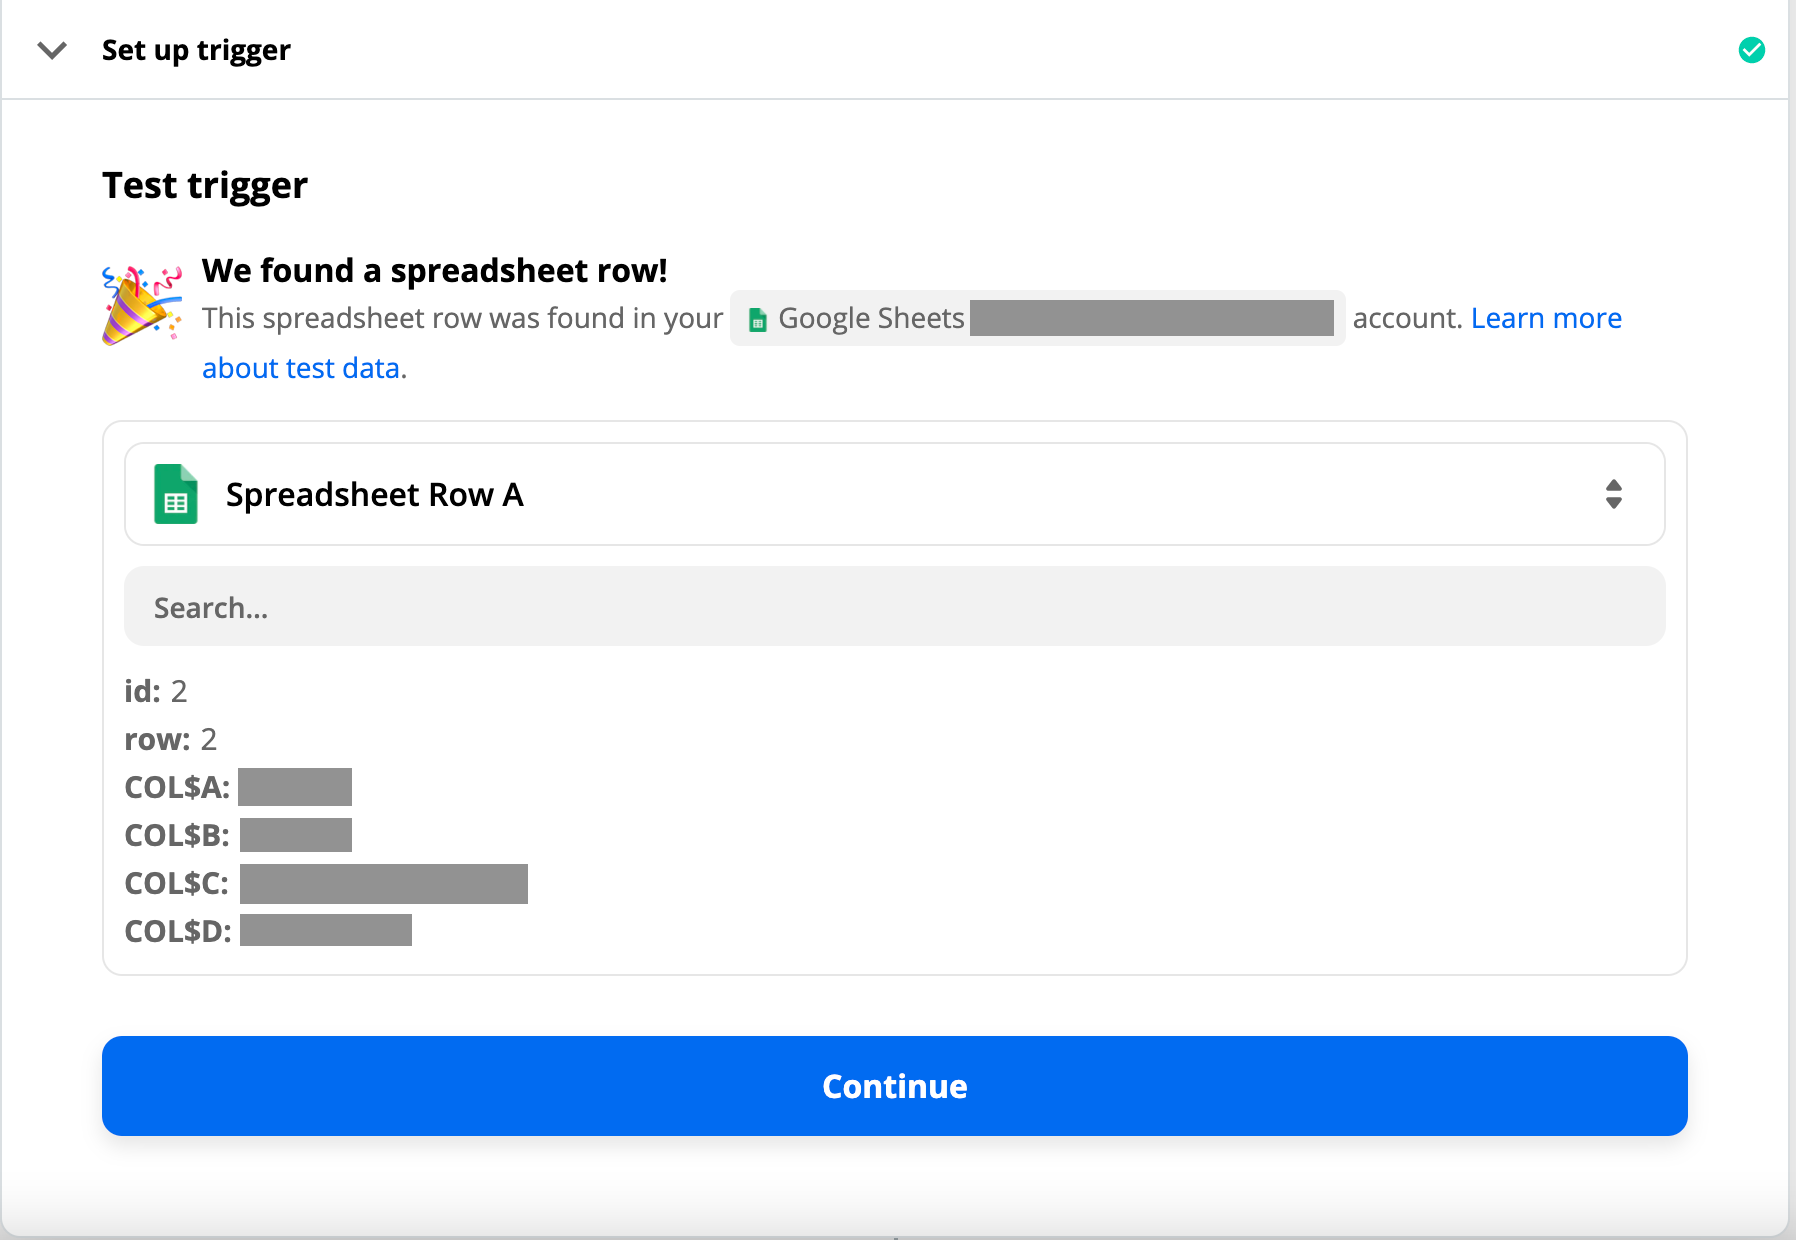1796x1240 pixels.
Task: Click the Test trigger heading
Action: [x=205, y=185]
